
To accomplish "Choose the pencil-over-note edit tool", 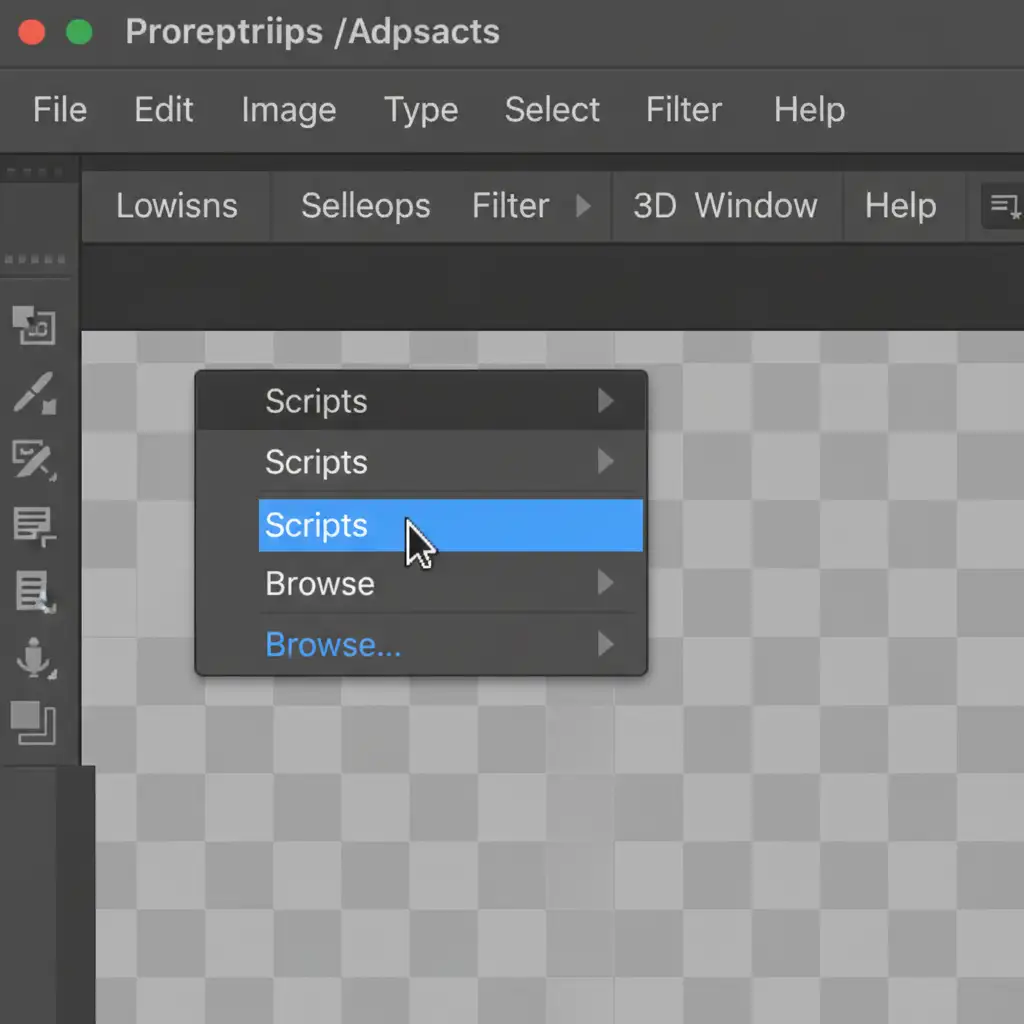I will tap(33, 459).
